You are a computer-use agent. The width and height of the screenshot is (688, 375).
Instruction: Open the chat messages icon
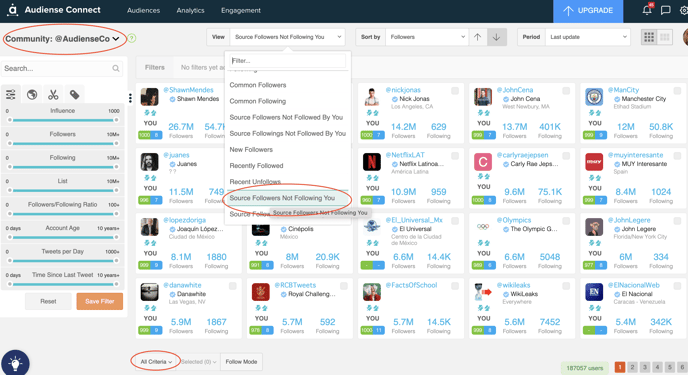click(666, 10)
